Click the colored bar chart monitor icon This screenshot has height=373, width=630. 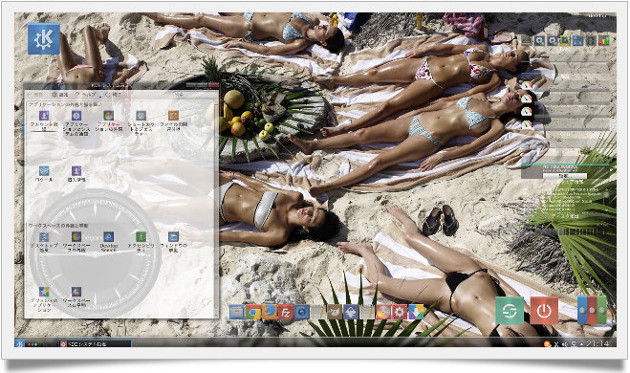point(603,40)
